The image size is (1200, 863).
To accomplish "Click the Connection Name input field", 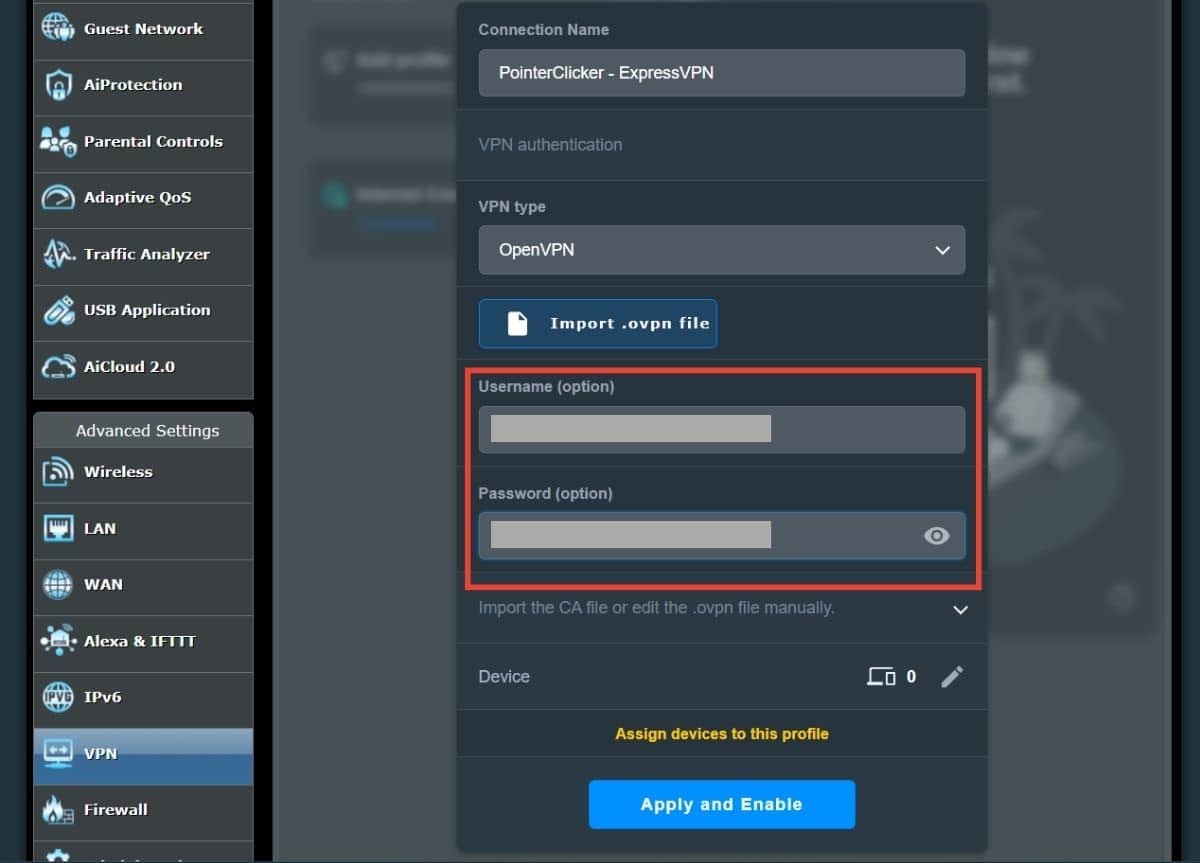I will pyautogui.click(x=722, y=73).
